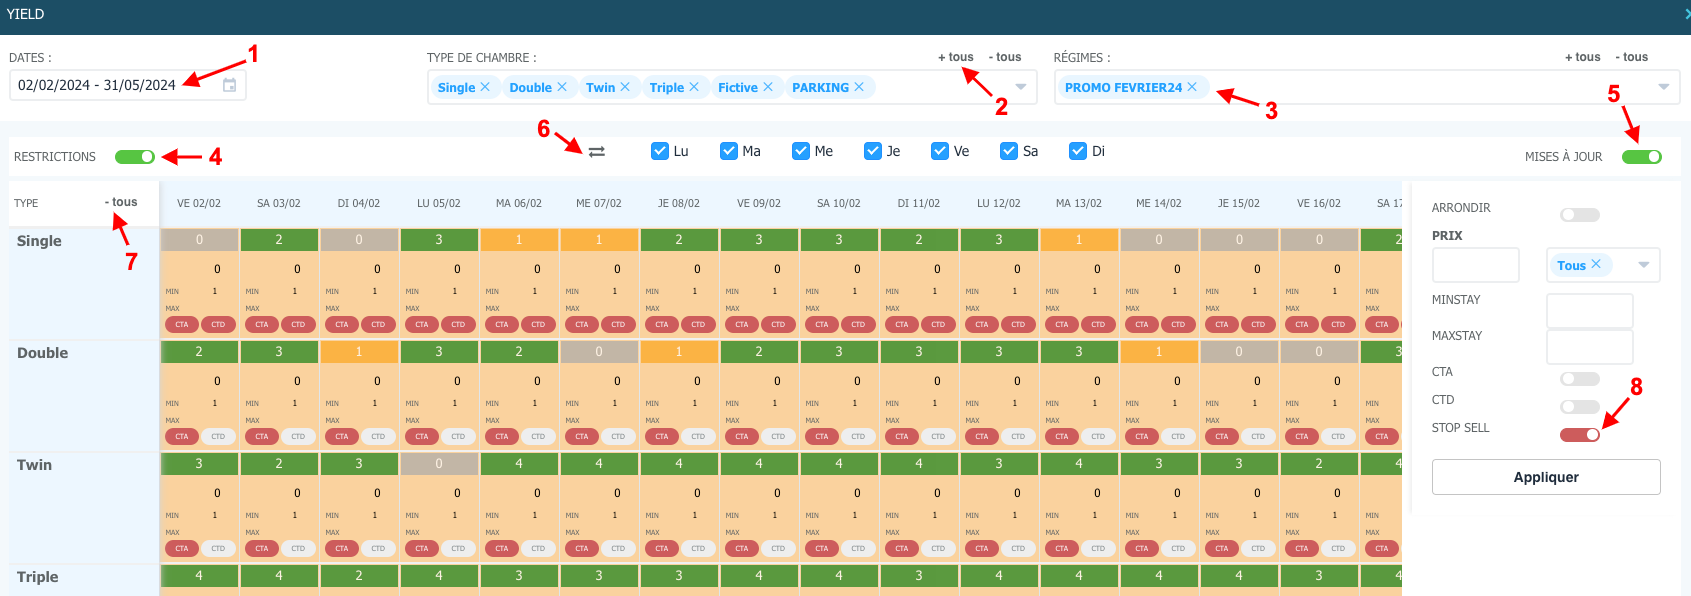
Task: Uncheck the Ve day checkbox
Action: tap(940, 151)
